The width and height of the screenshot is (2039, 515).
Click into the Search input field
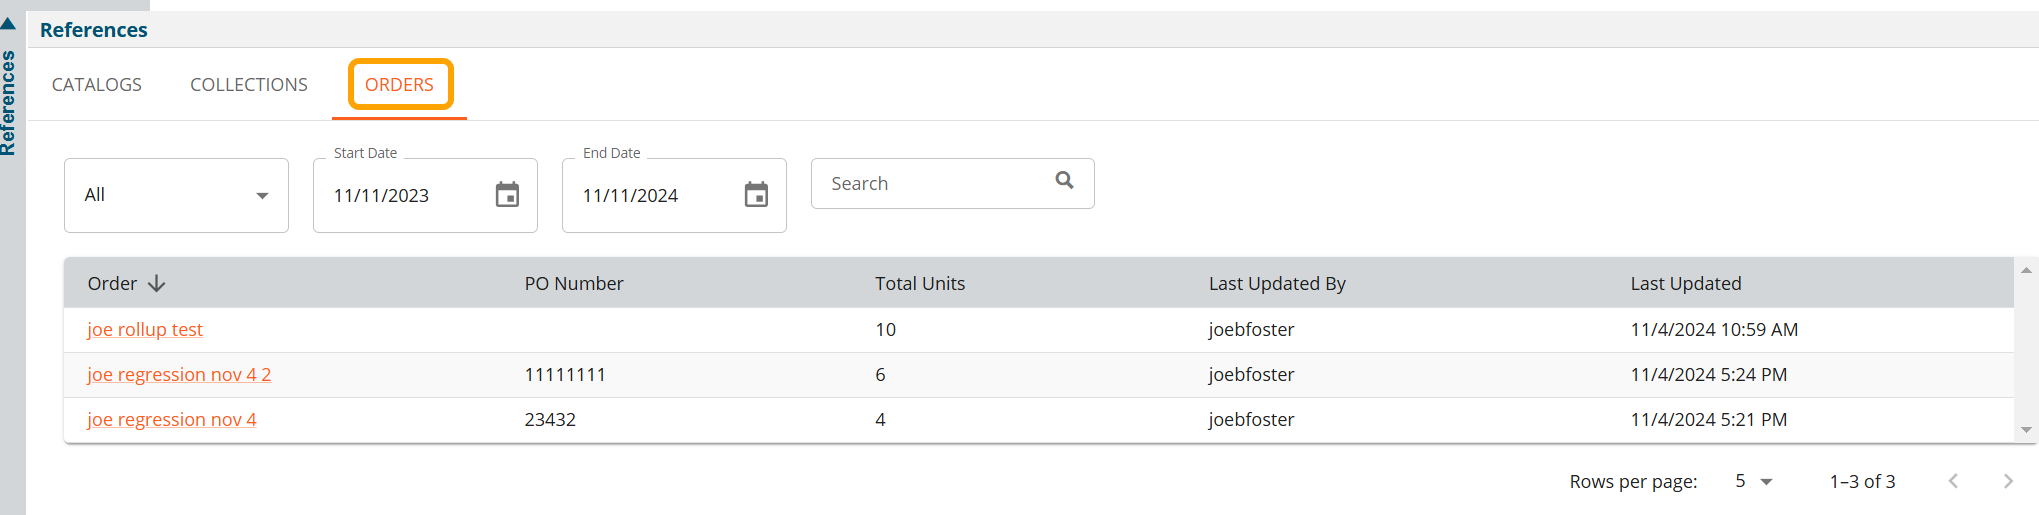pyautogui.click(x=930, y=184)
